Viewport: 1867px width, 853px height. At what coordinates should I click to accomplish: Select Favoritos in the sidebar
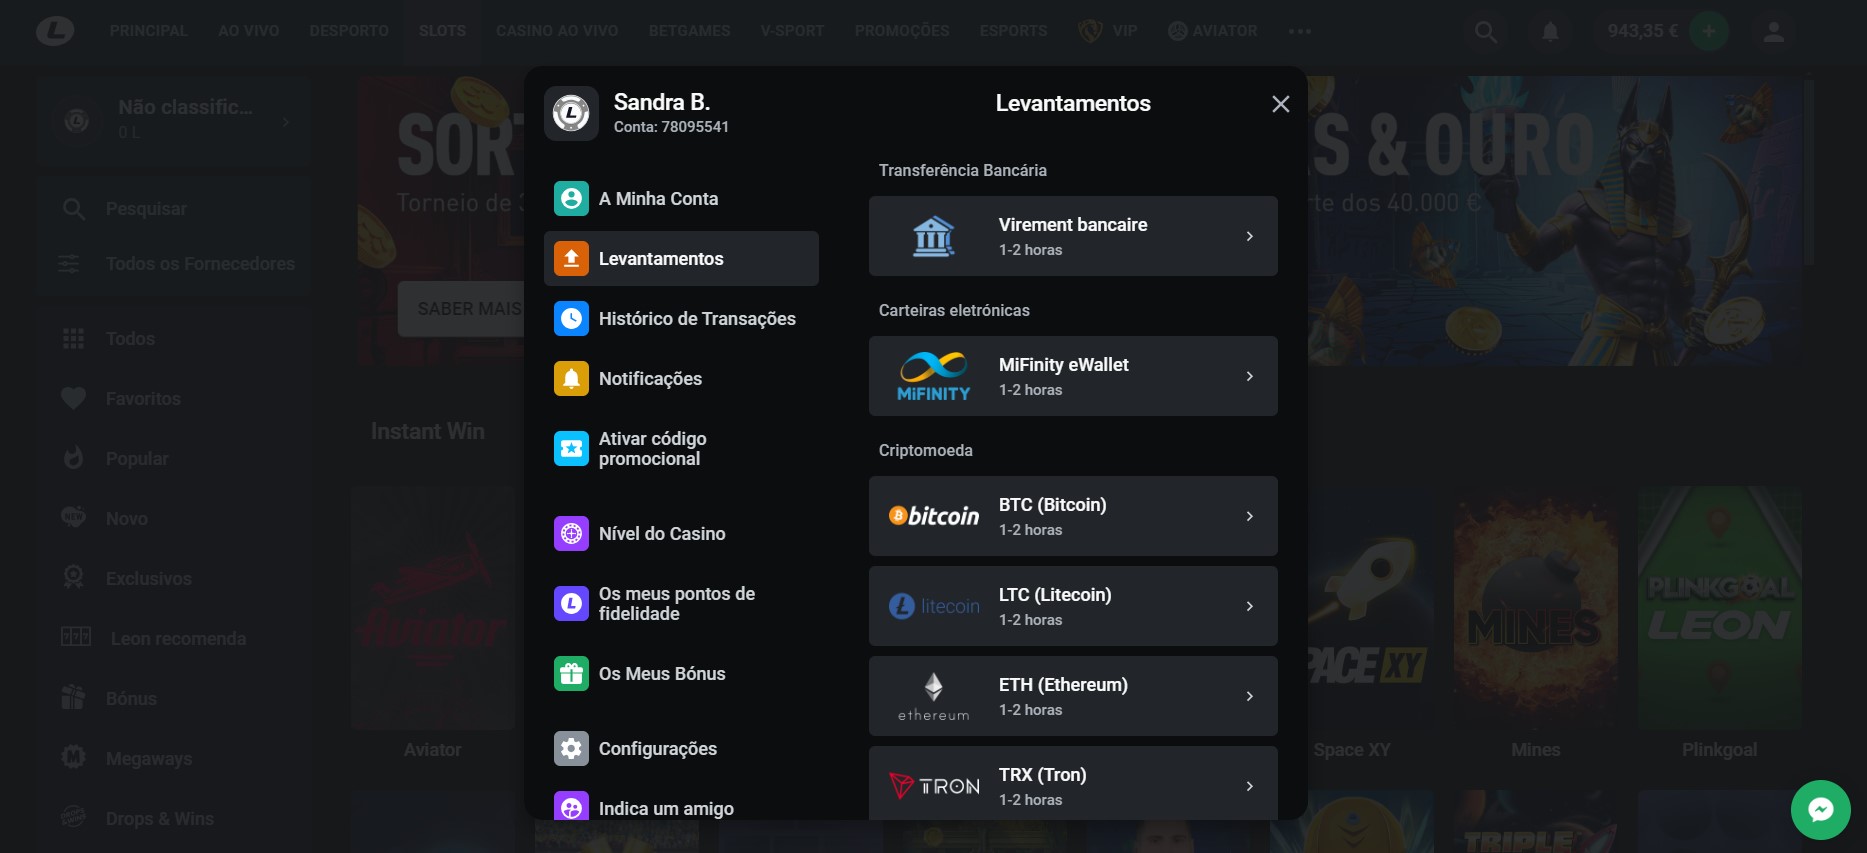coord(174,398)
